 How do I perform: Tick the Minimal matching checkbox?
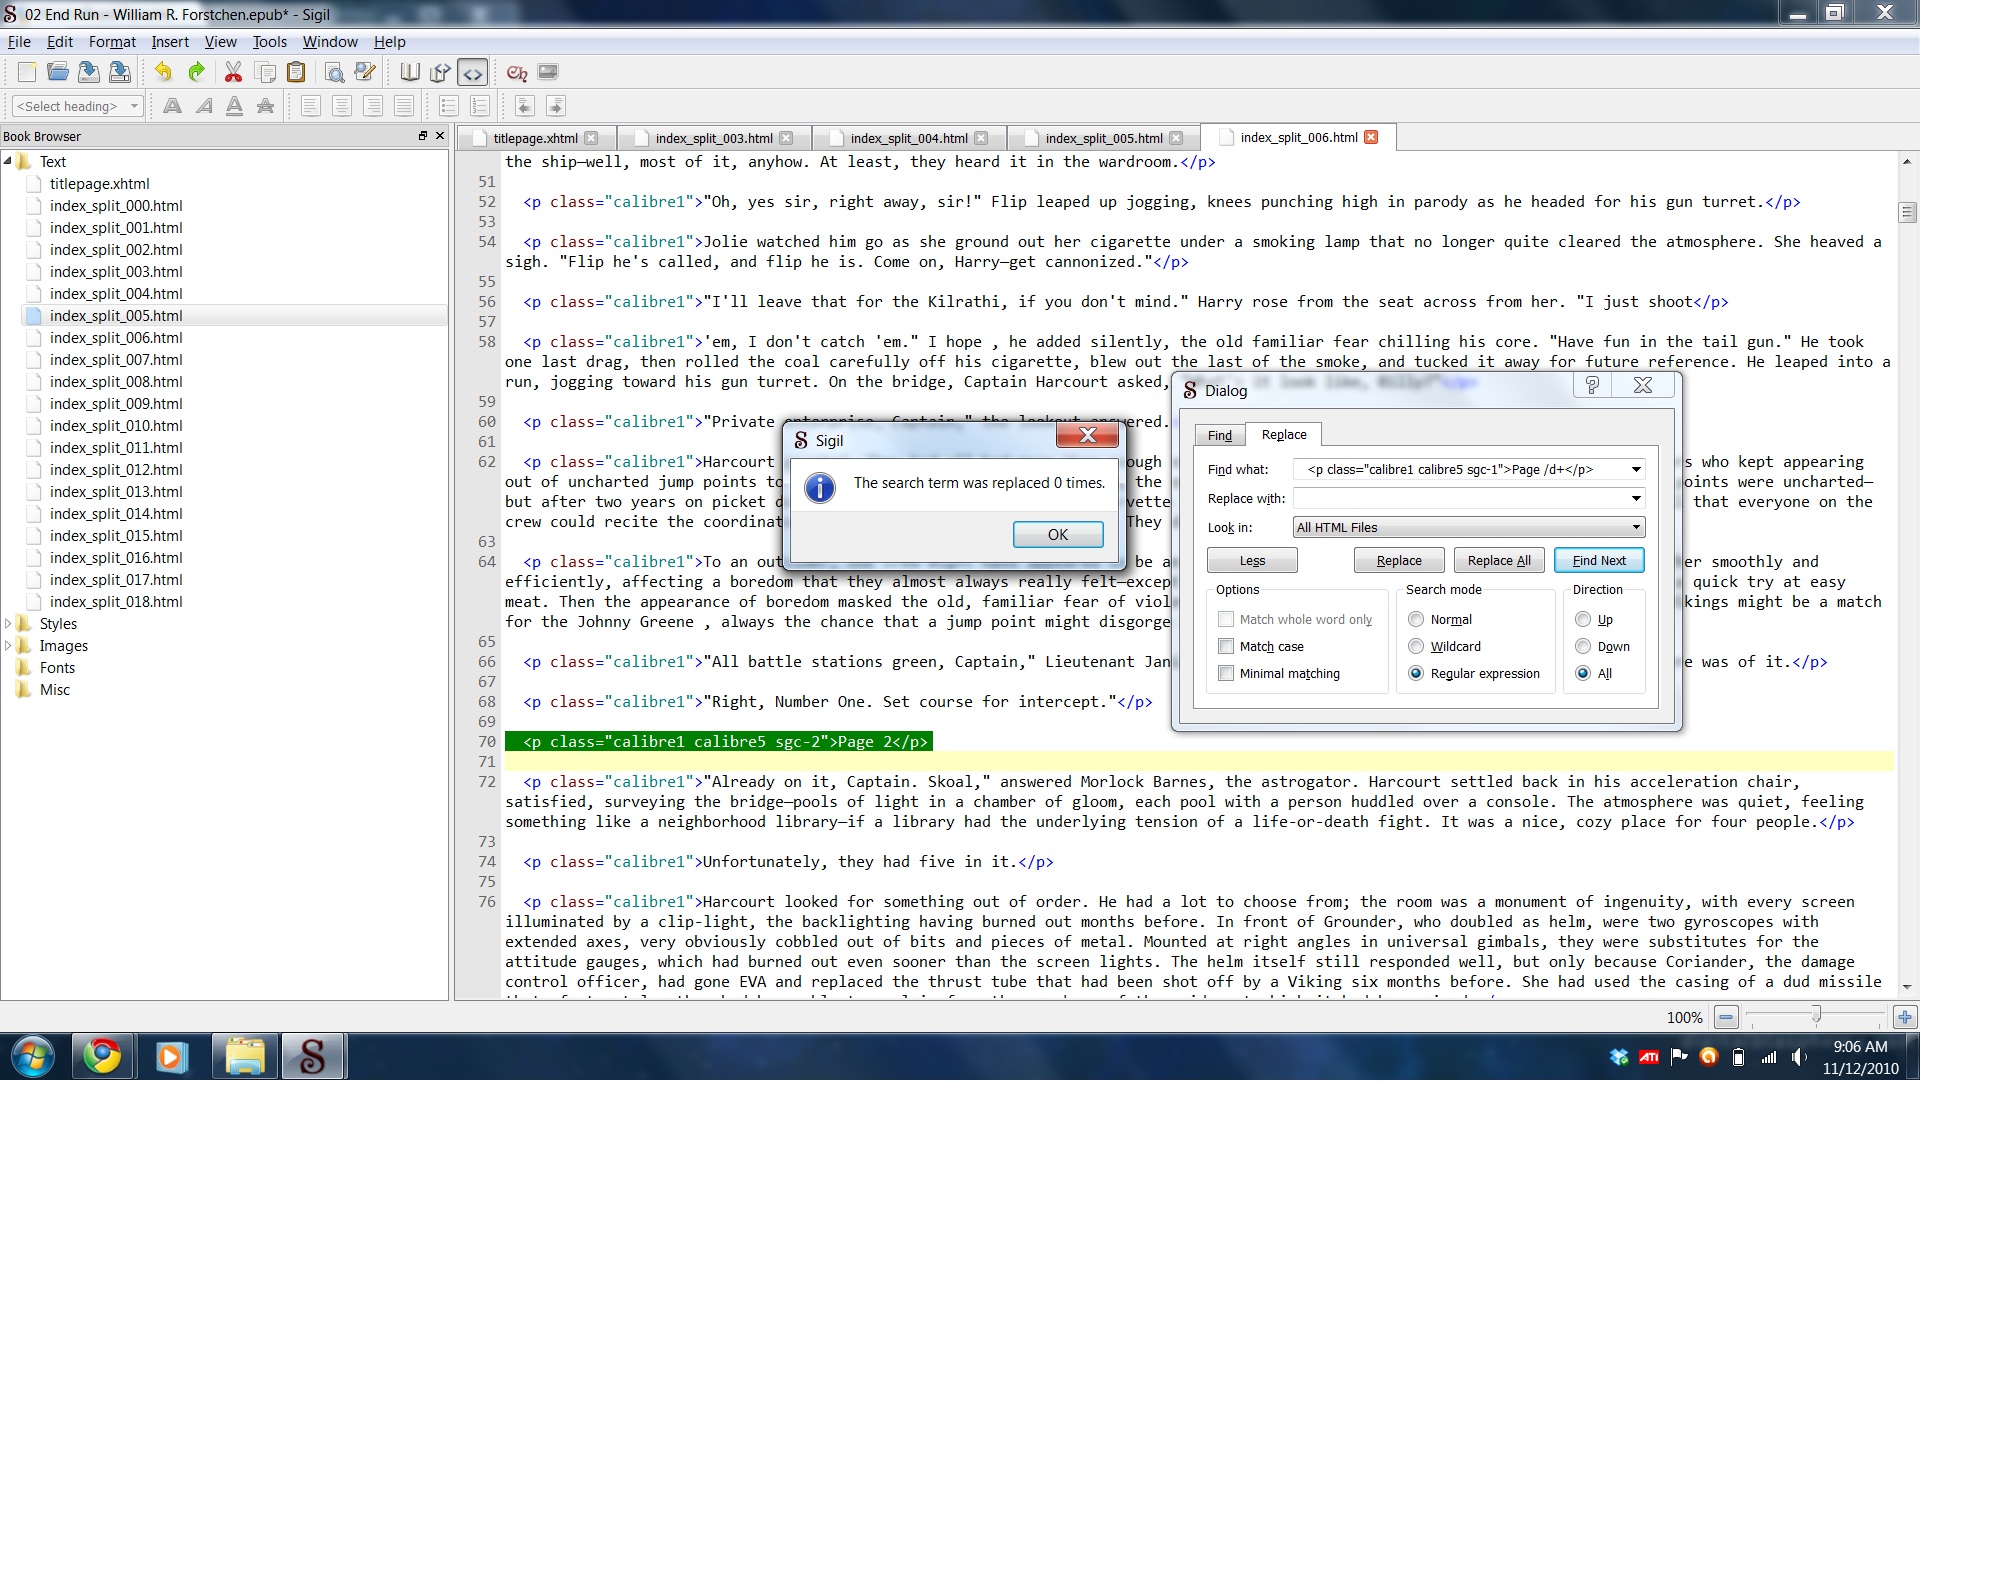pos(1226,674)
